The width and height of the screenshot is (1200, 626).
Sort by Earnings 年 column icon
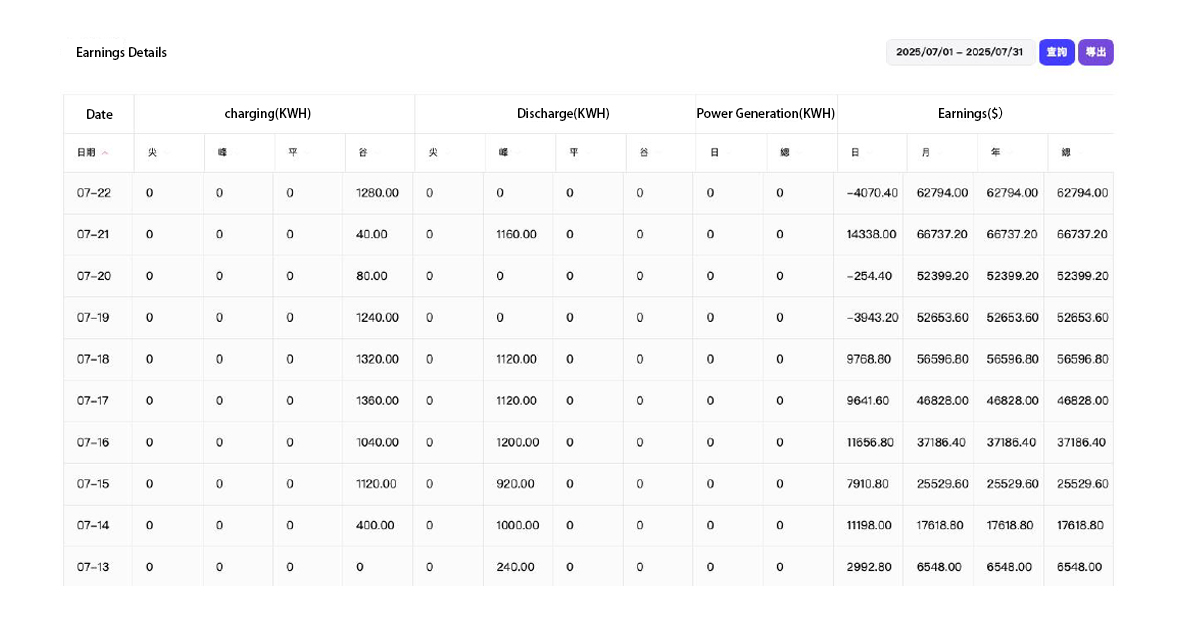(1010, 153)
